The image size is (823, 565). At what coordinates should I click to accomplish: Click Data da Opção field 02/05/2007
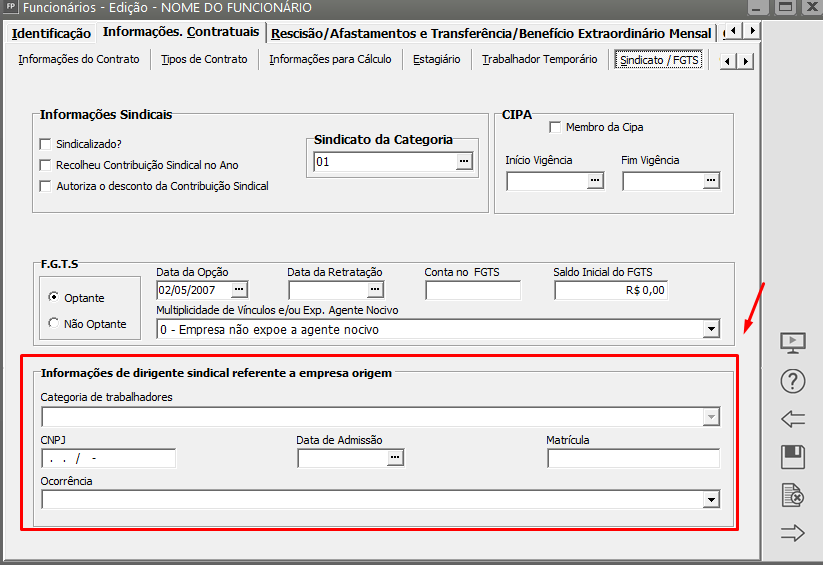click(x=194, y=290)
